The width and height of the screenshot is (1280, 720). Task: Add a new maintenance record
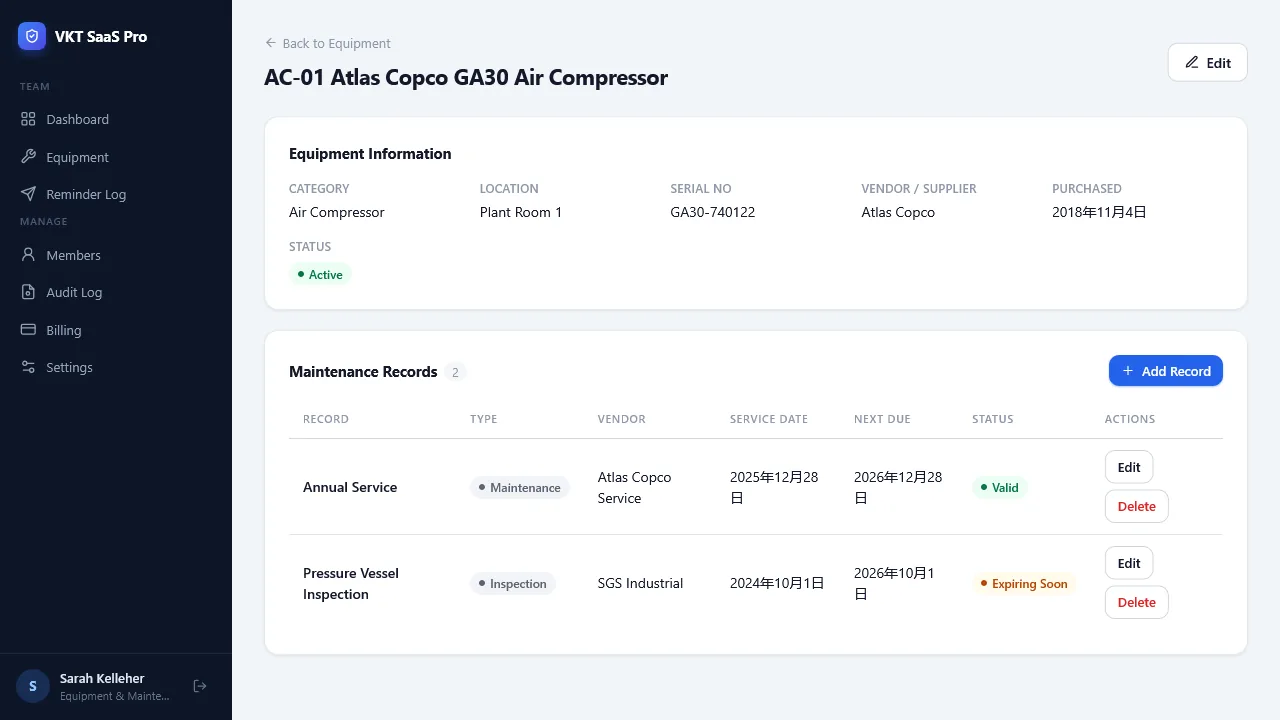tap(1166, 371)
